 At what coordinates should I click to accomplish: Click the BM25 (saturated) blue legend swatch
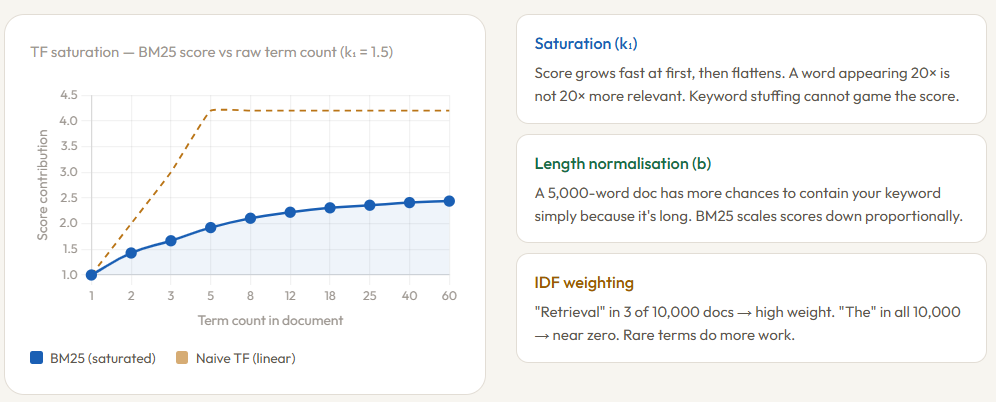pyautogui.click(x=37, y=358)
